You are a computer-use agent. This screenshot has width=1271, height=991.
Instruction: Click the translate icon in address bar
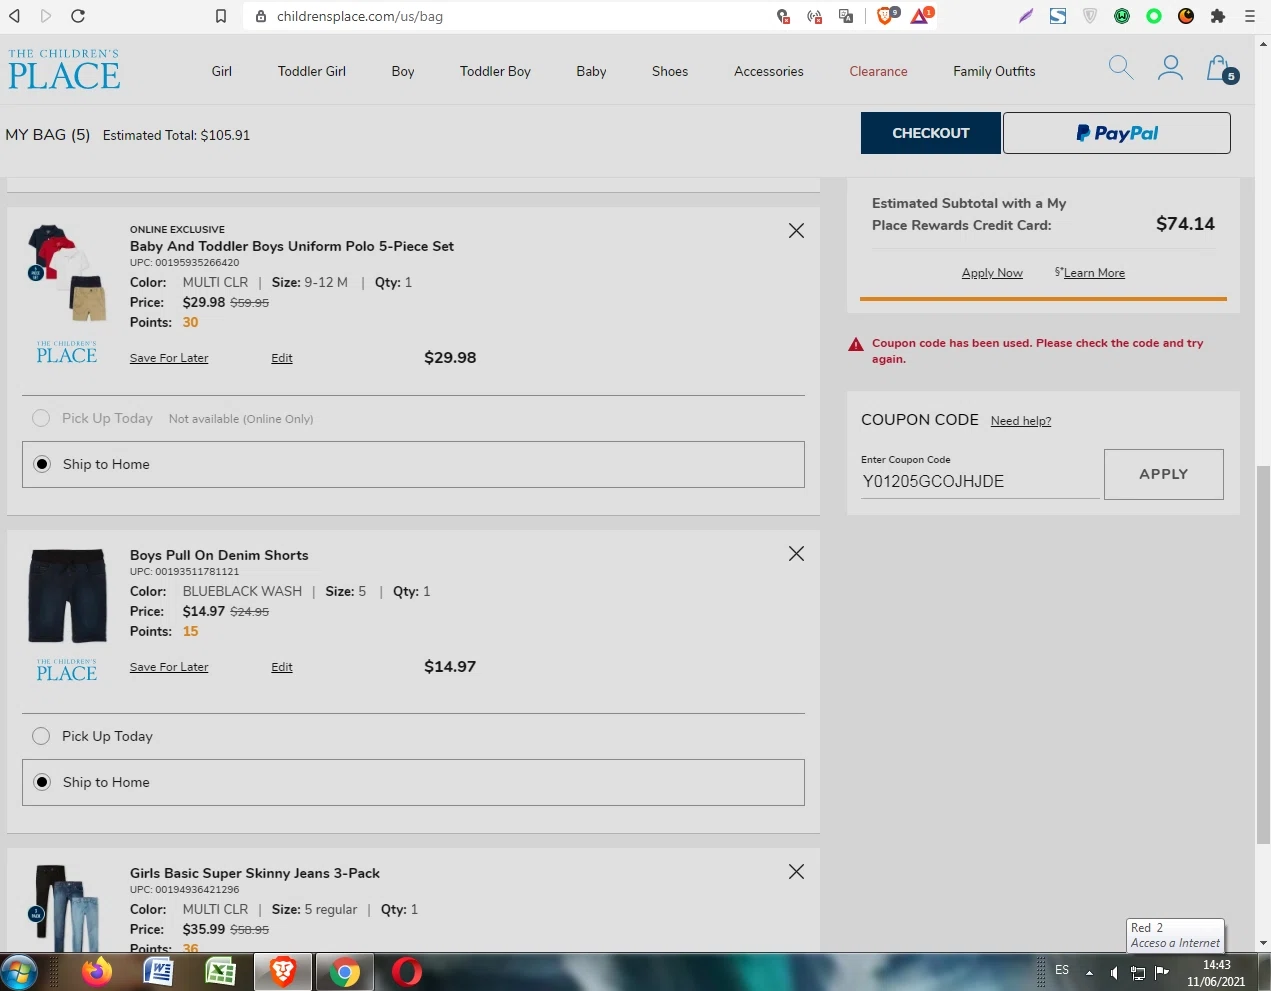click(847, 16)
